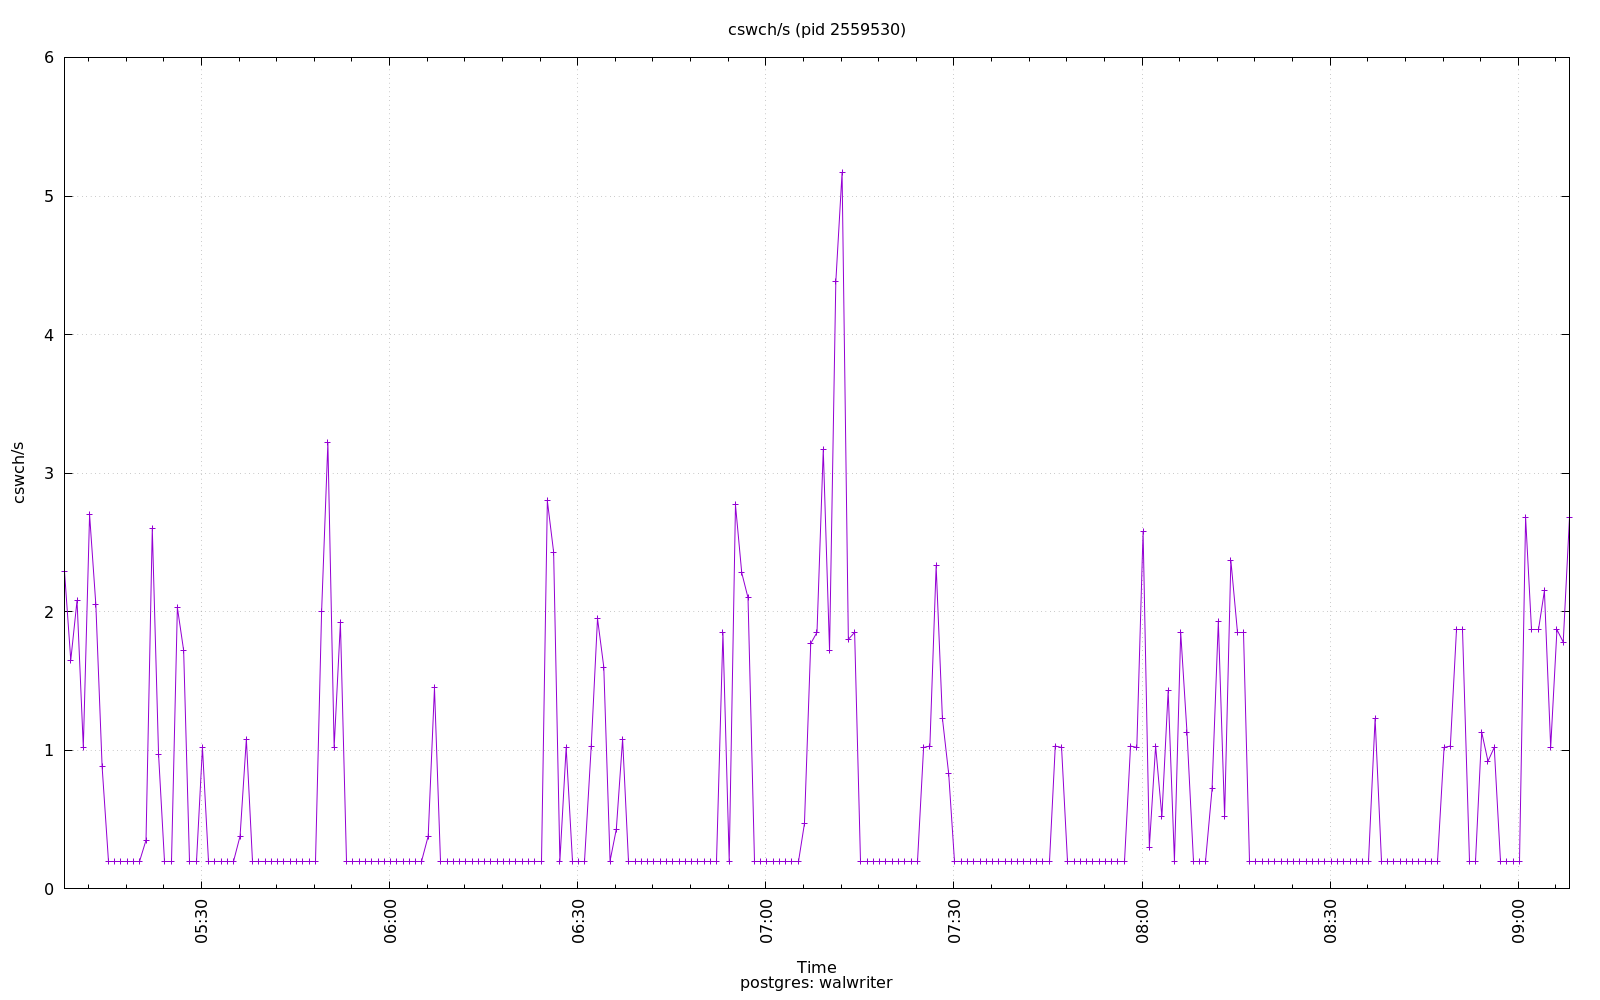The height and width of the screenshot is (1000, 1600).
Task: Click the vertical 'cswch/s' y-axis label
Action: coord(18,472)
